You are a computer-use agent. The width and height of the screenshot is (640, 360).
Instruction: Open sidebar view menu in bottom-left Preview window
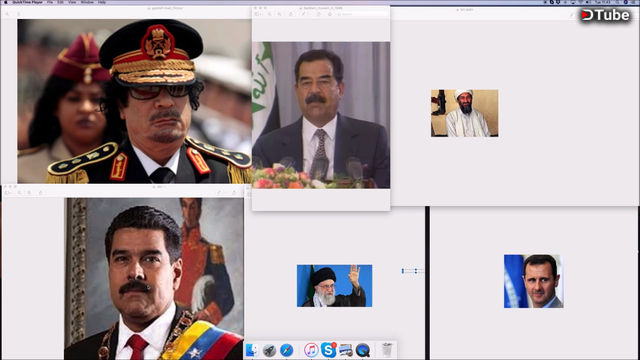[8, 193]
